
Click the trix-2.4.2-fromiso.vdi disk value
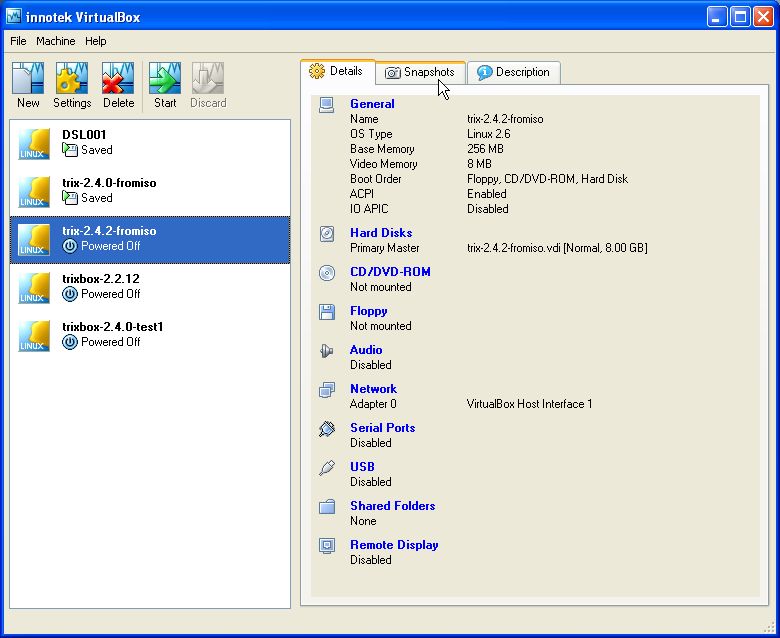point(557,248)
